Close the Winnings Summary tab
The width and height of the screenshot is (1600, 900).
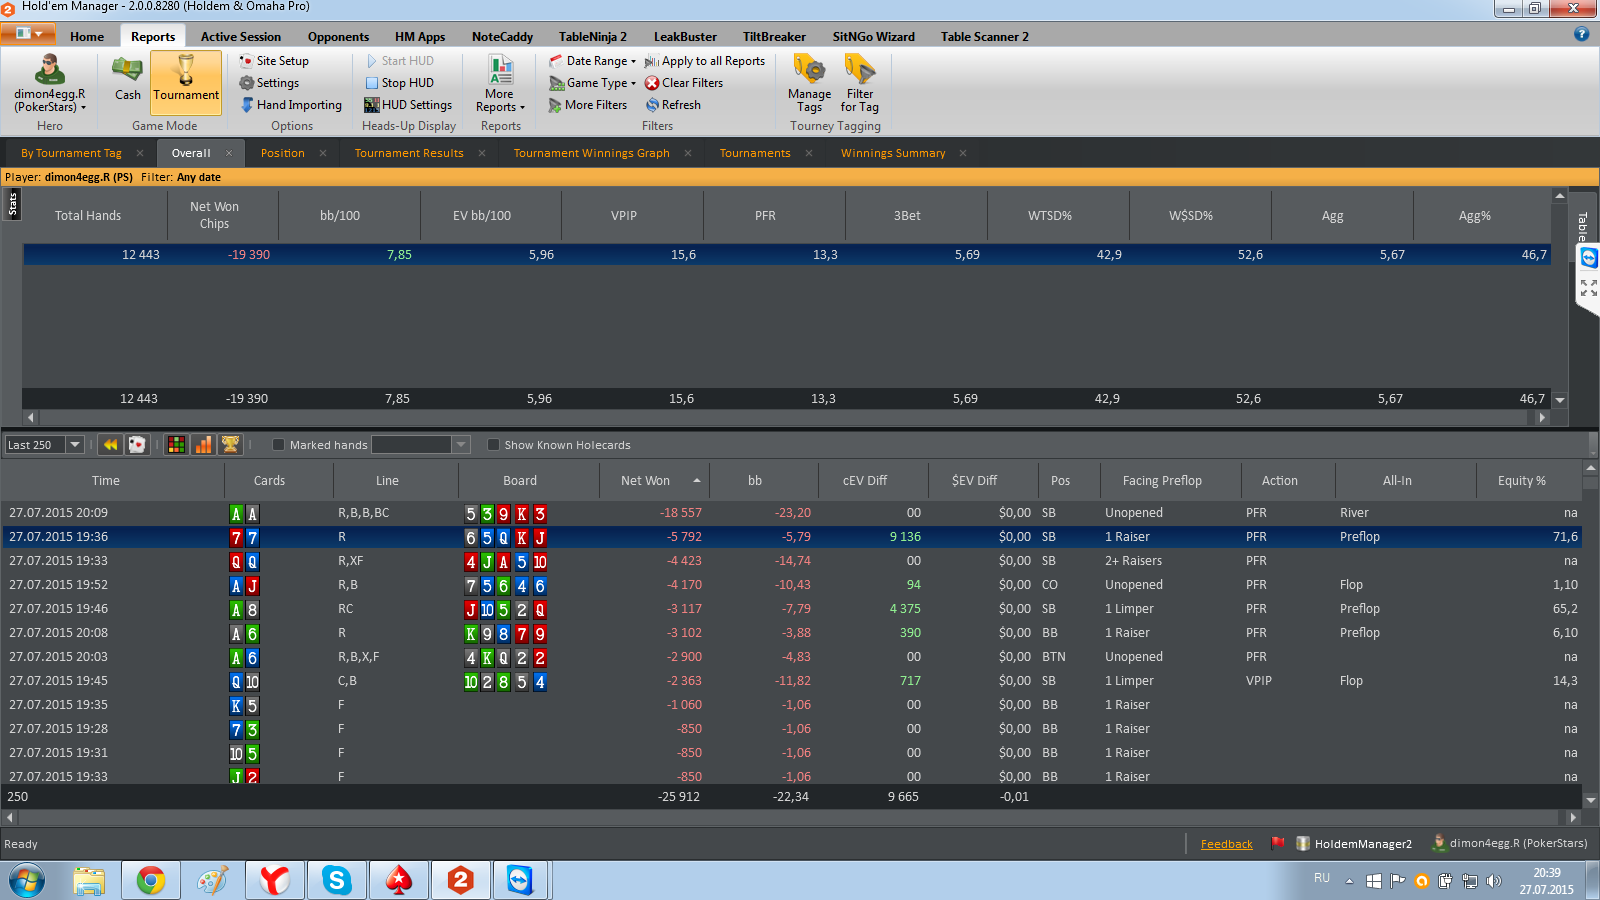[963, 153]
